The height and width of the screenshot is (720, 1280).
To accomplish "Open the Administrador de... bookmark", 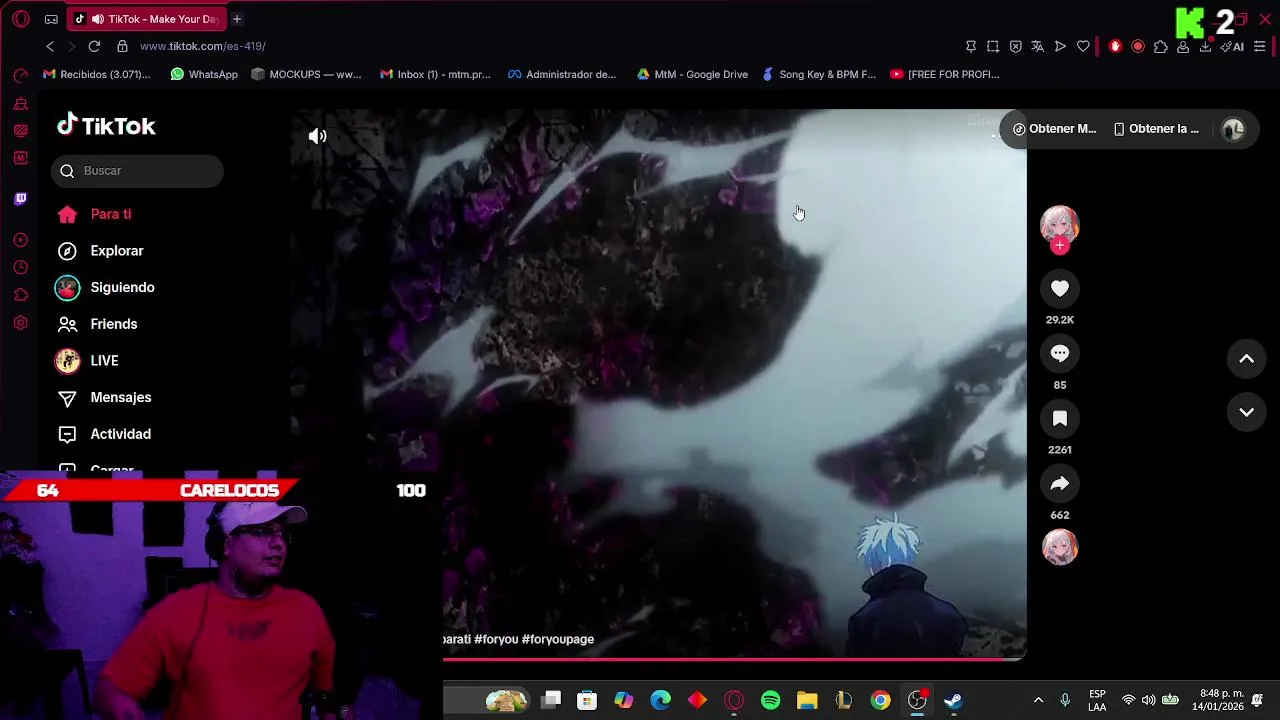I will point(562,74).
